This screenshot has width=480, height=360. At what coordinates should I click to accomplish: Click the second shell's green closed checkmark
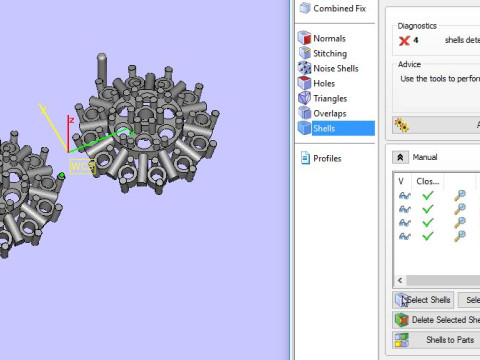coord(428,209)
